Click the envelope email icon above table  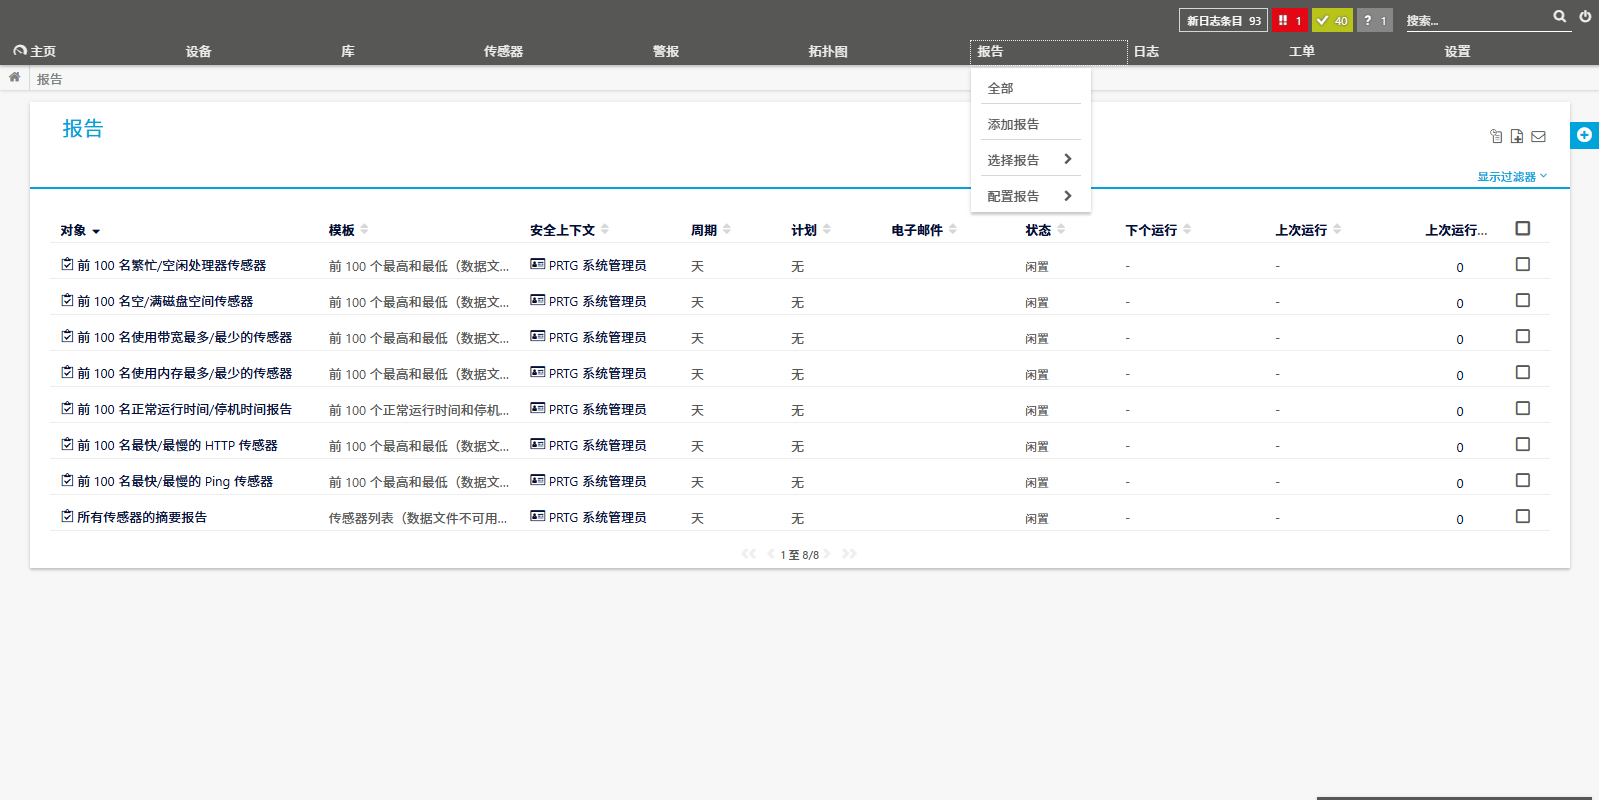pos(1538,137)
